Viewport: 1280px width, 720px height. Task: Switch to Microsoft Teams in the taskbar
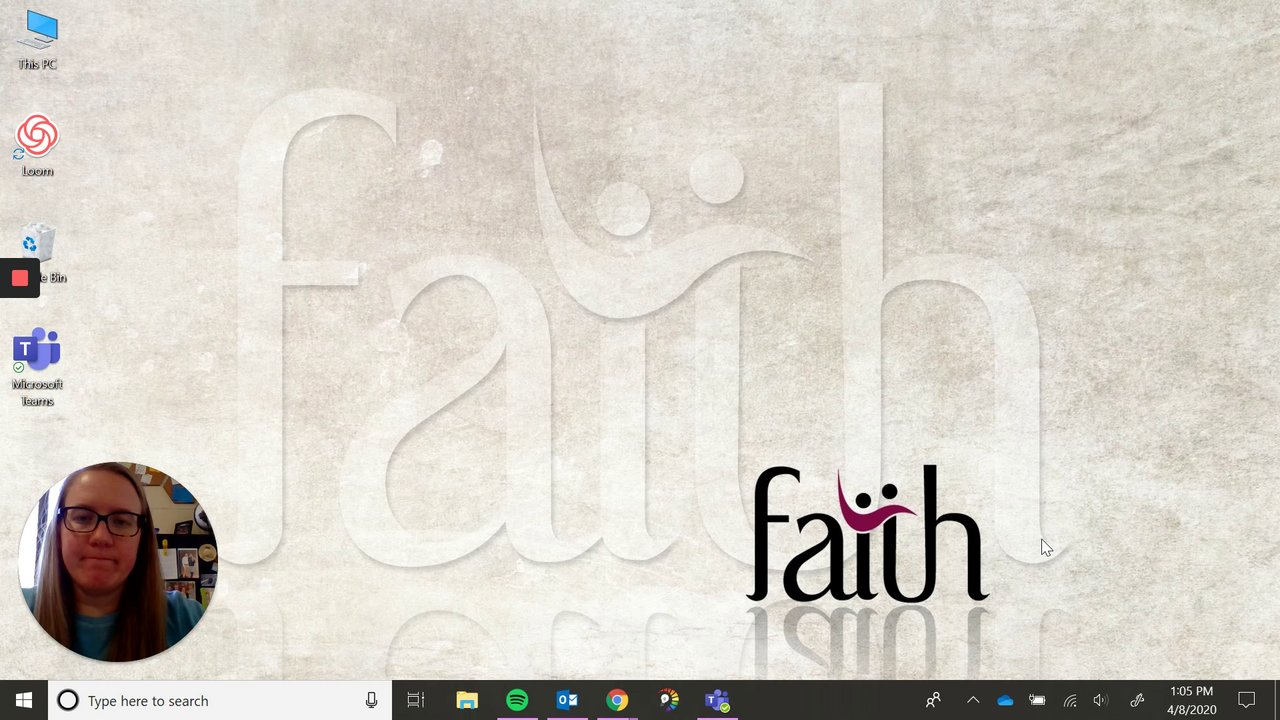tap(718, 701)
